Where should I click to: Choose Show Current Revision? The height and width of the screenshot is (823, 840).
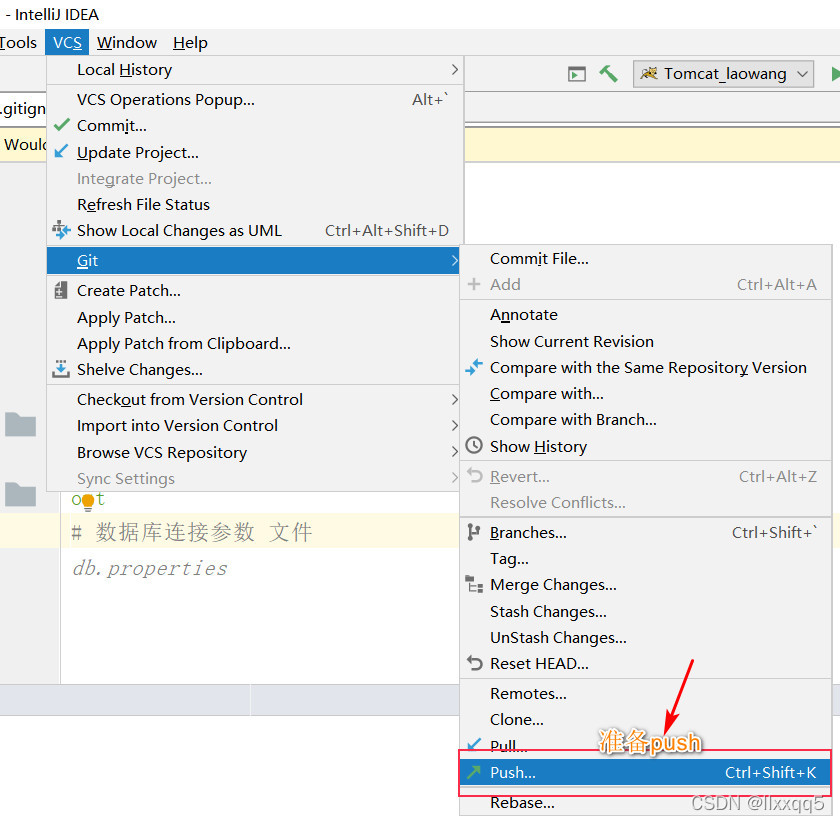646,341
